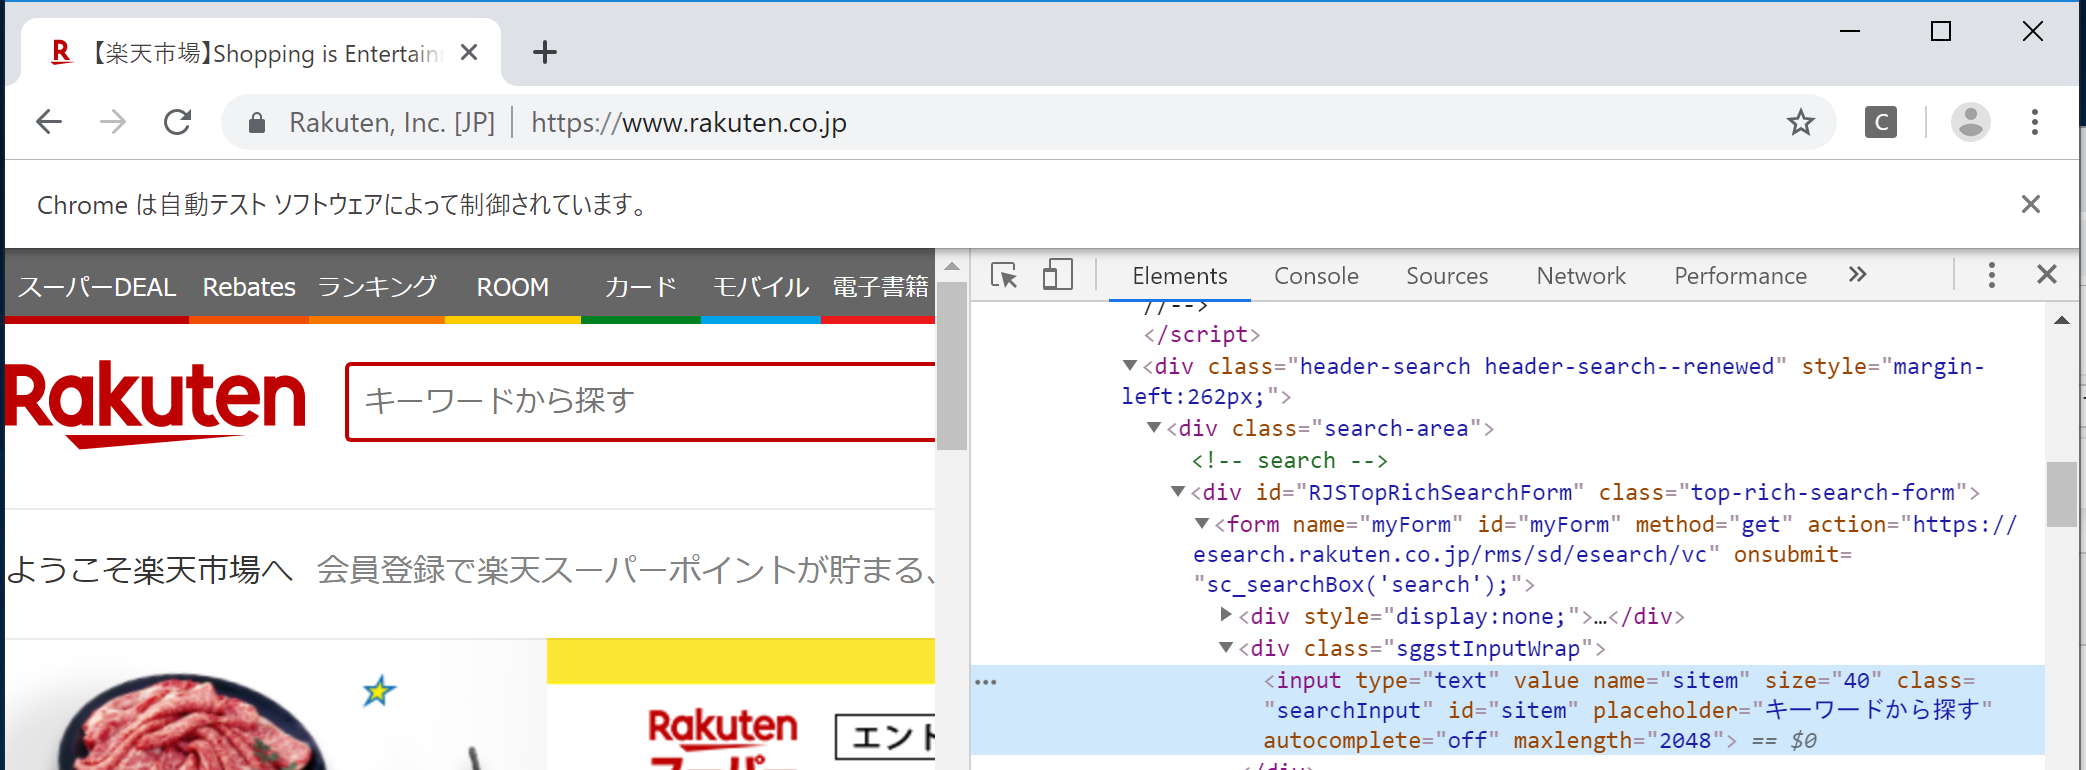Screen dimensions: 2086x770
Task: Activate the DevTools inspect element picker
Action: pyautogui.click(x=1004, y=275)
